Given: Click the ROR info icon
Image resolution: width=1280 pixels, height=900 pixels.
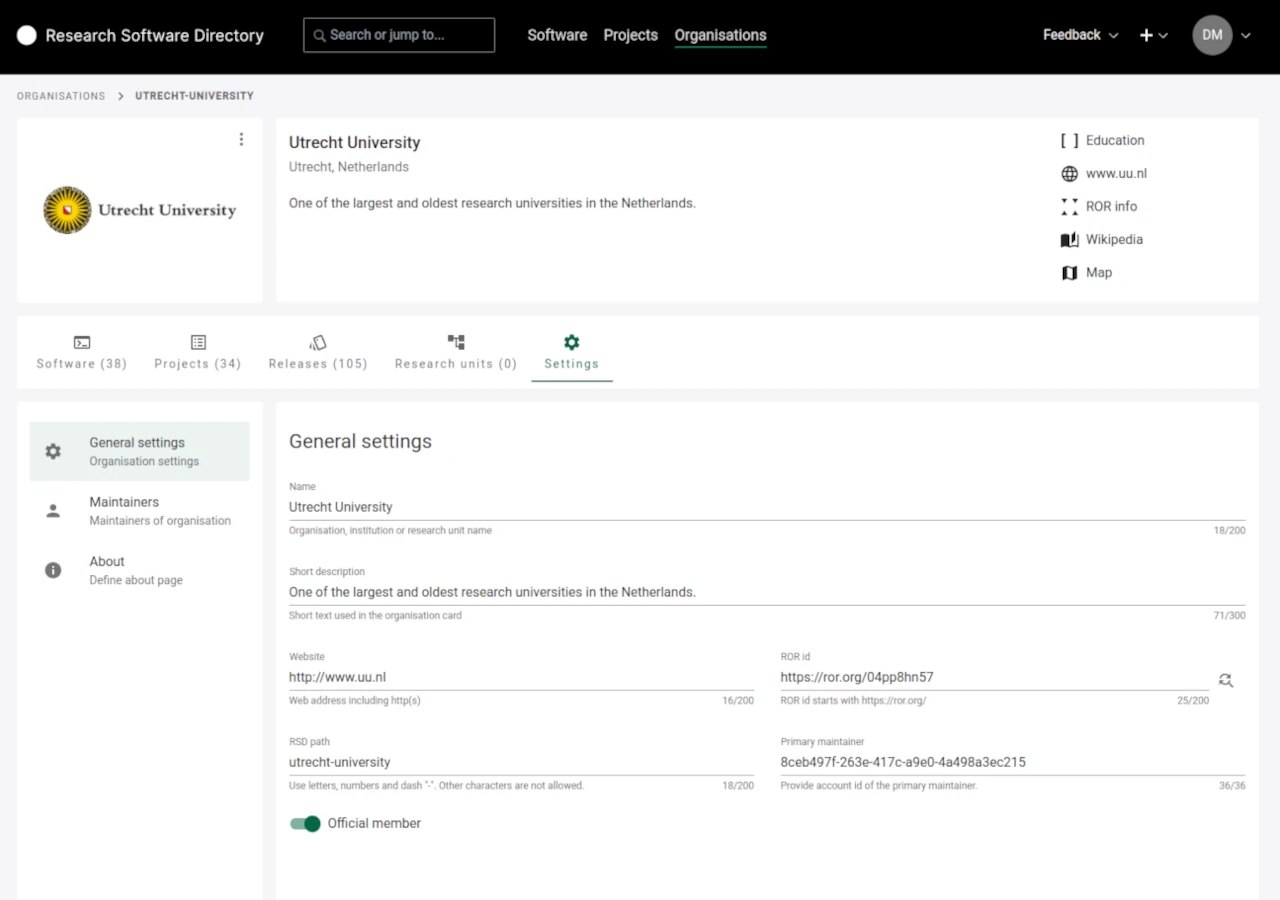Looking at the screenshot, I should point(1069,207).
